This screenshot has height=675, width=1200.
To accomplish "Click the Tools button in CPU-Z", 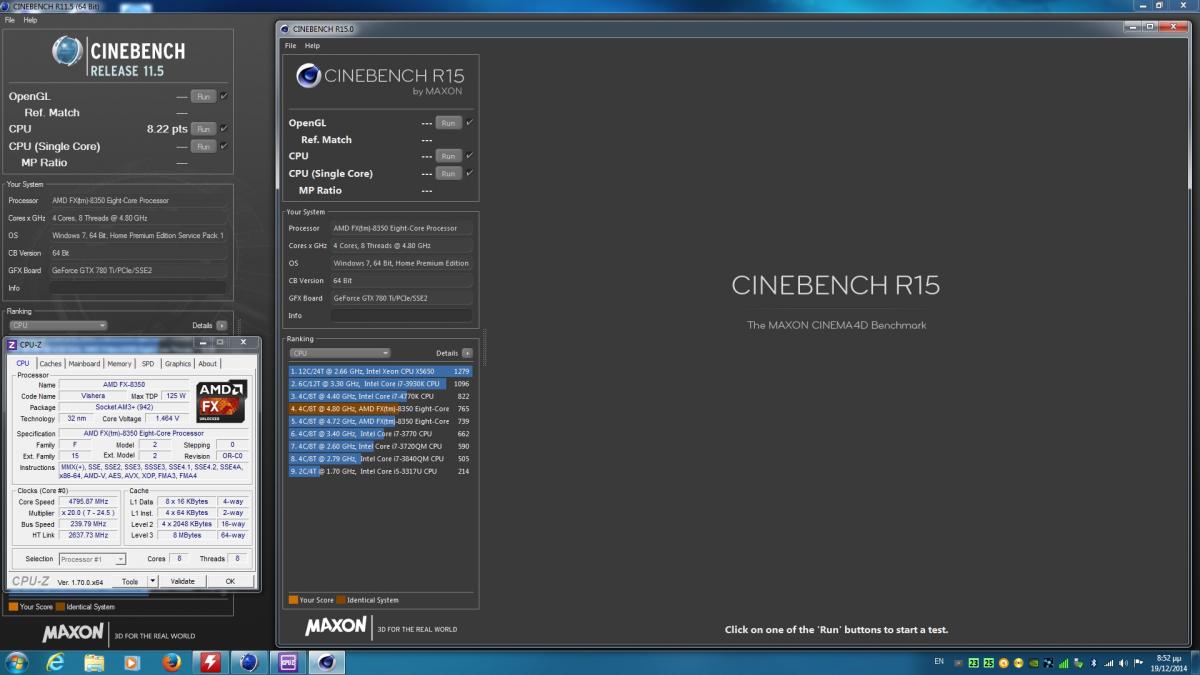I will coord(130,581).
